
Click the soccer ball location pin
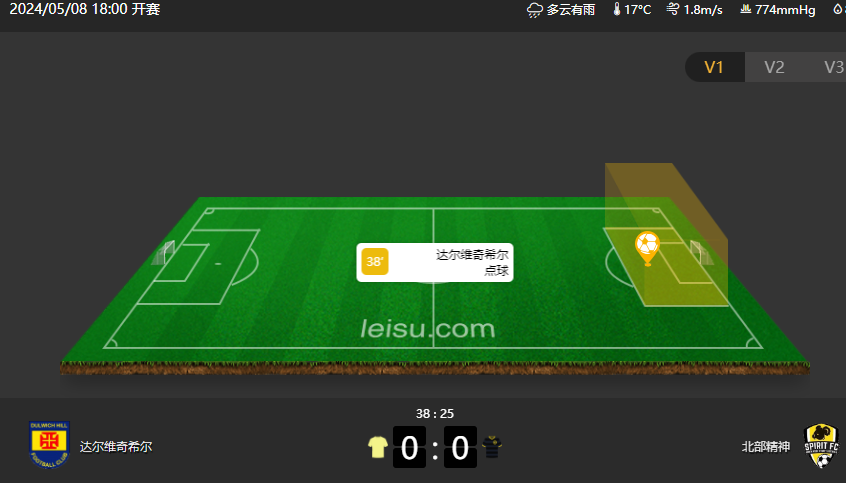[x=647, y=248]
